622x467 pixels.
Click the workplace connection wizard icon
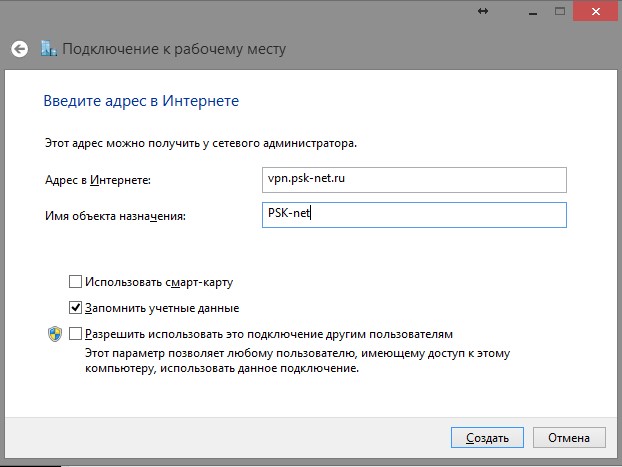click(49, 48)
